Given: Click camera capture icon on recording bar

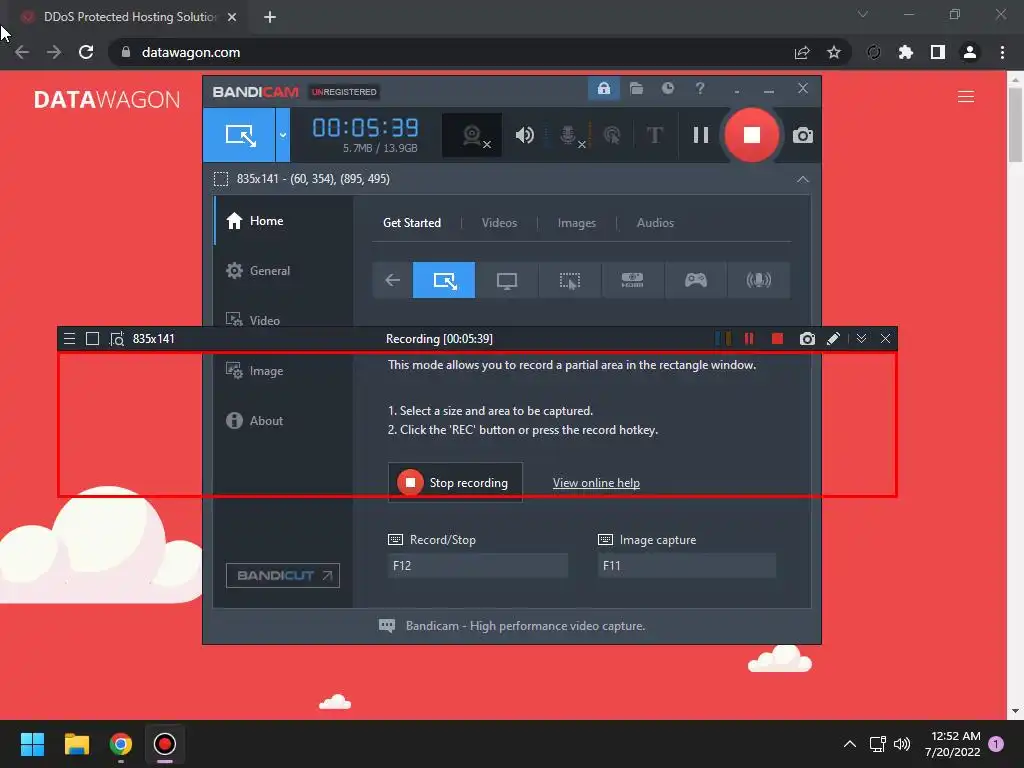Looking at the screenshot, I should tap(807, 338).
